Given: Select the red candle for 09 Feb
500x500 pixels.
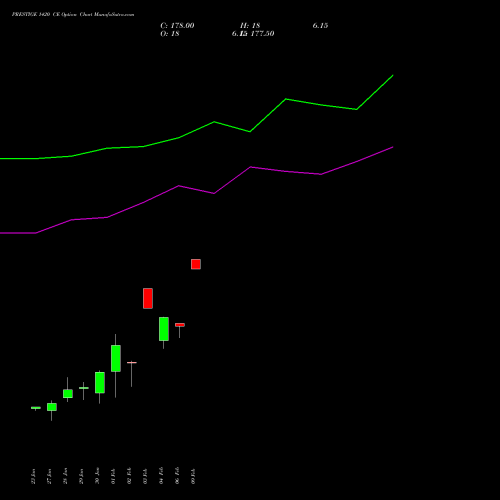Looking at the screenshot, I should [x=196, y=264].
